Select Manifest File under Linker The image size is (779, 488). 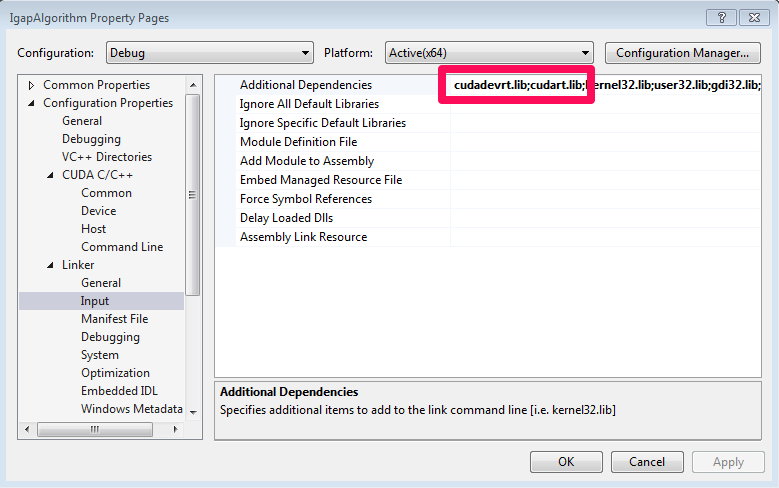pyautogui.click(x=114, y=319)
